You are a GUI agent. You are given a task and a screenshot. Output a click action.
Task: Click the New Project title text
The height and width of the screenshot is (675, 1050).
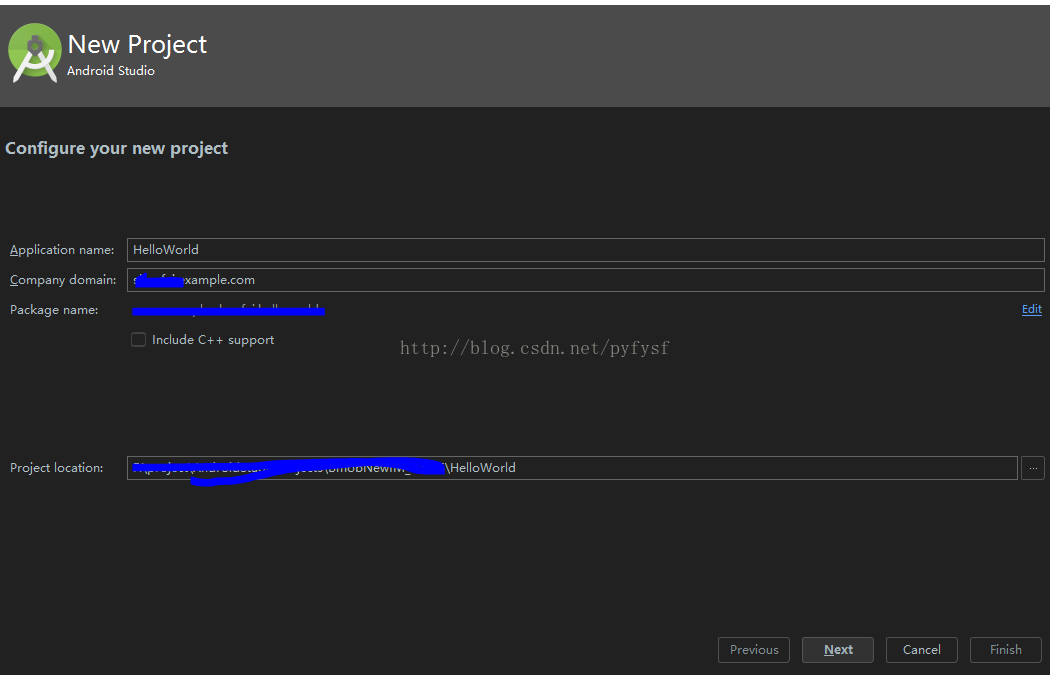point(137,44)
